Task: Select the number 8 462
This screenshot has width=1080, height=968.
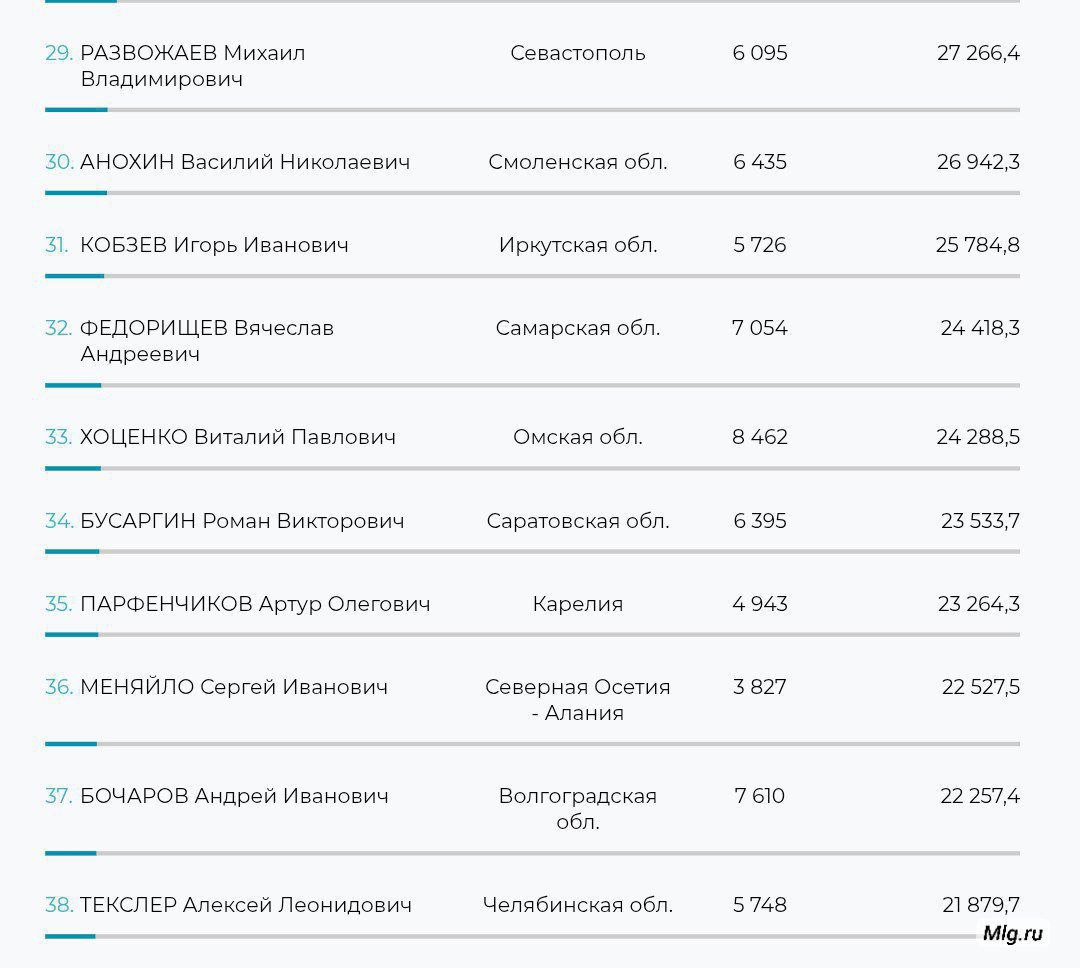Action: click(x=760, y=437)
